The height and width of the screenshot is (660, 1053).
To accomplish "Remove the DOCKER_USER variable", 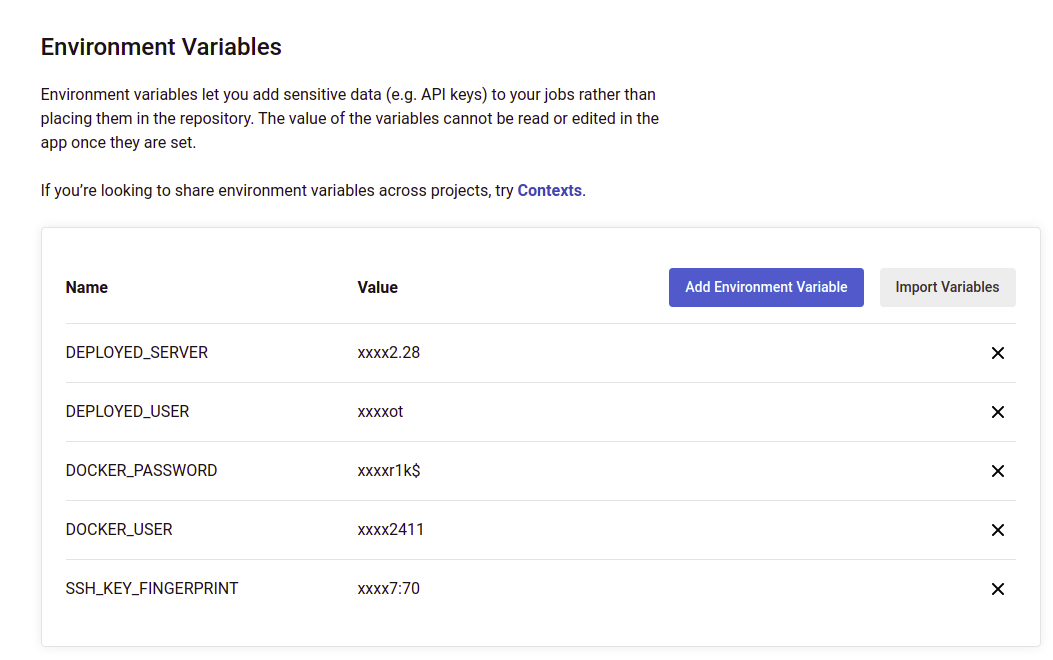I will coord(997,530).
